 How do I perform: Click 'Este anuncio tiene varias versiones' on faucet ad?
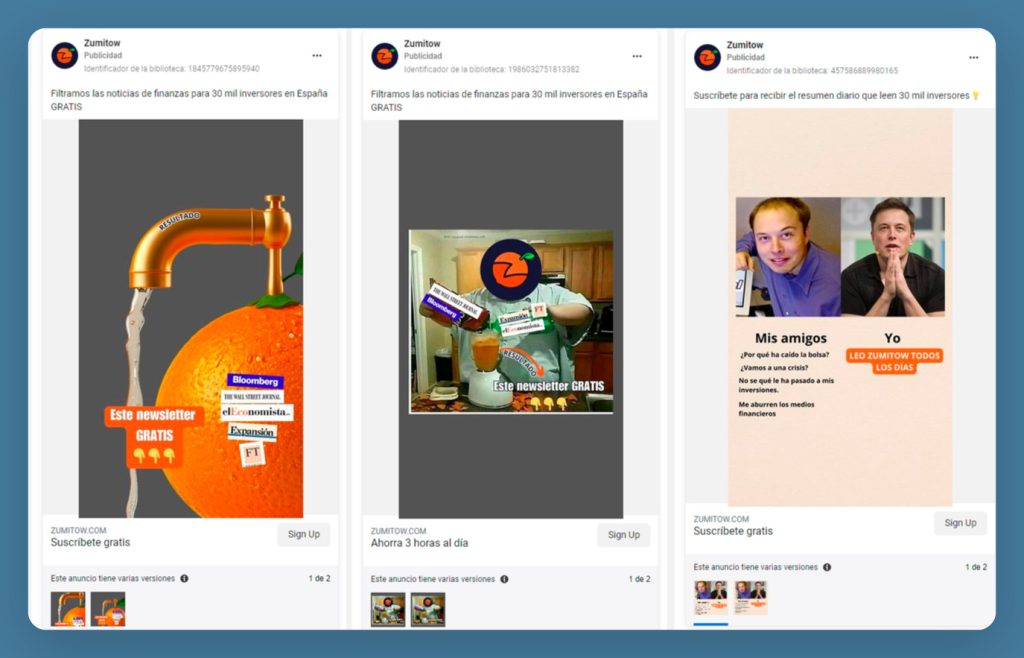[113, 578]
